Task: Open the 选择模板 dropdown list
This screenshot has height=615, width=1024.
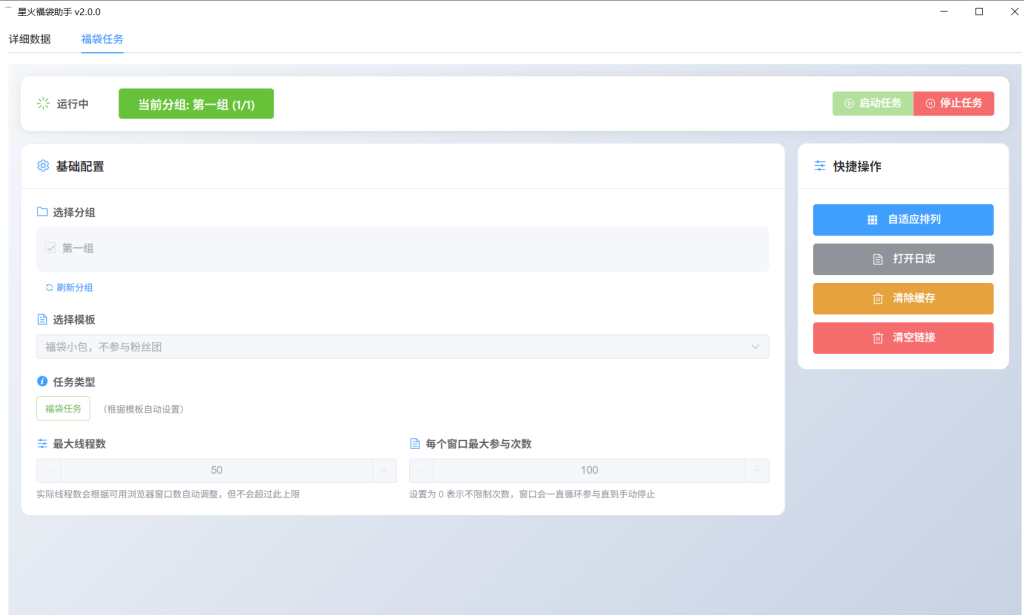Action: pyautogui.click(x=402, y=346)
